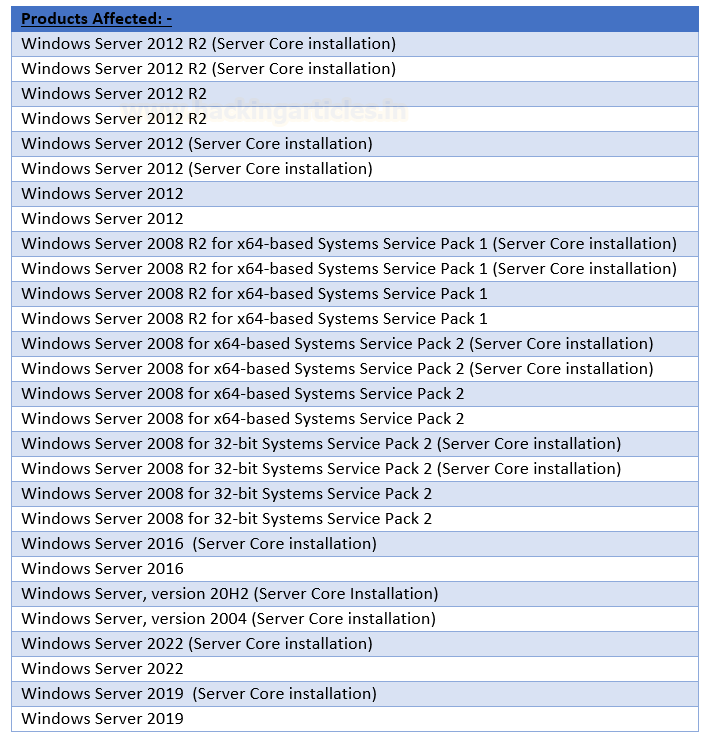
Task: Click the 'Products Affected: -' header cell
Action: [x=355, y=19]
